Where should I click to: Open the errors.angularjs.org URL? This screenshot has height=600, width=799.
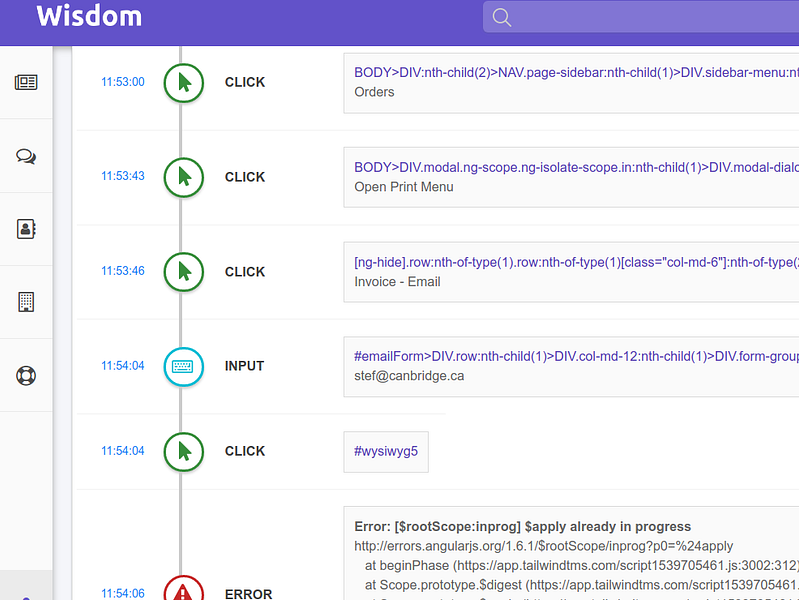tap(543, 546)
